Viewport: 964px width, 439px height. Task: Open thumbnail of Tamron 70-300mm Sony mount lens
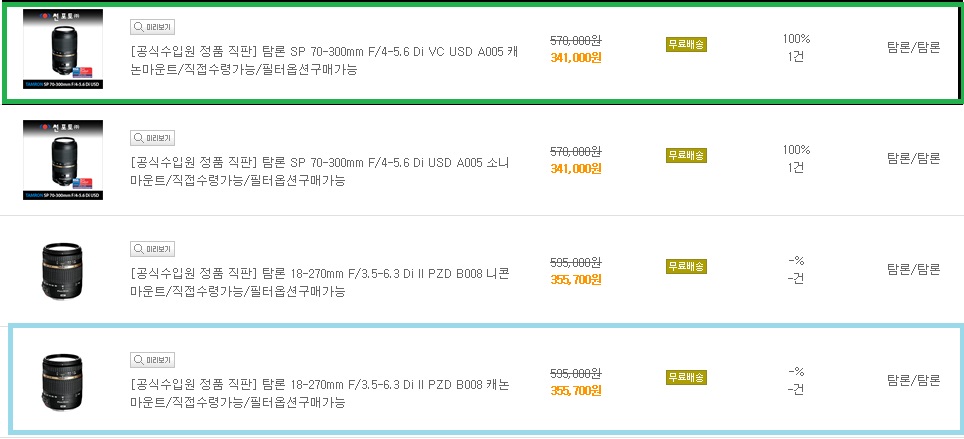pyautogui.click(x=63, y=160)
